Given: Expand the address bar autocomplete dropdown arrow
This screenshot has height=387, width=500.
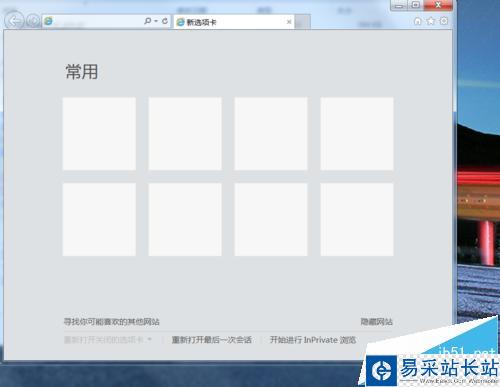Looking at the screenshot, I should tap(156, 21).
